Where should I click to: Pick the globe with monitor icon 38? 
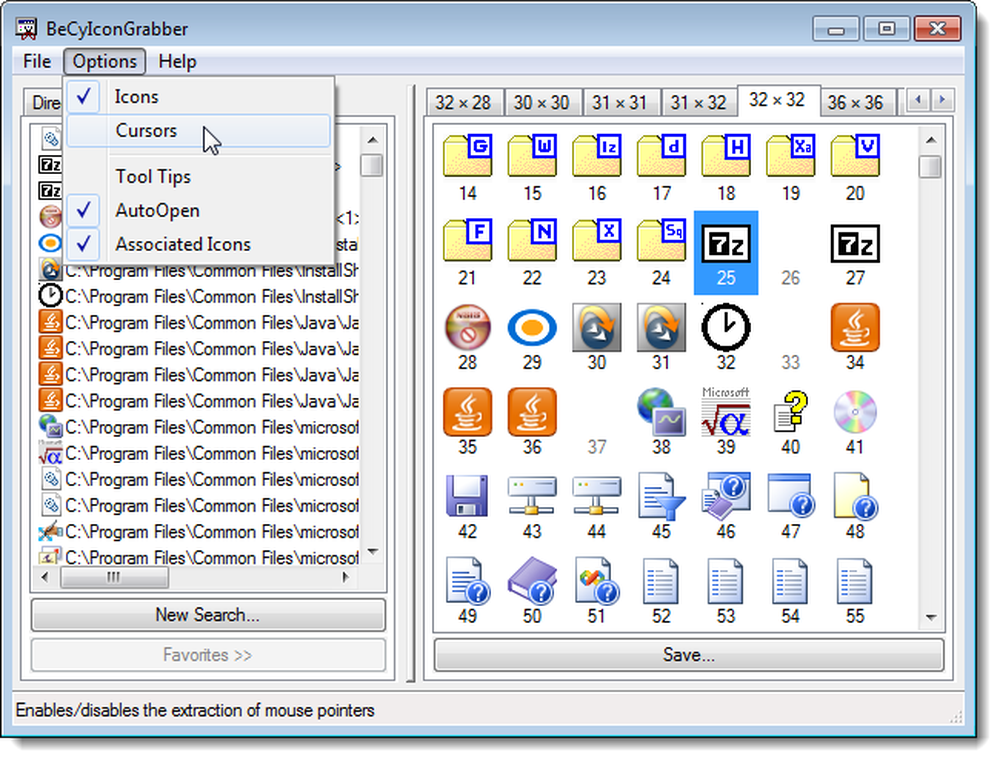pyautogui.click(x=661, y=412)
